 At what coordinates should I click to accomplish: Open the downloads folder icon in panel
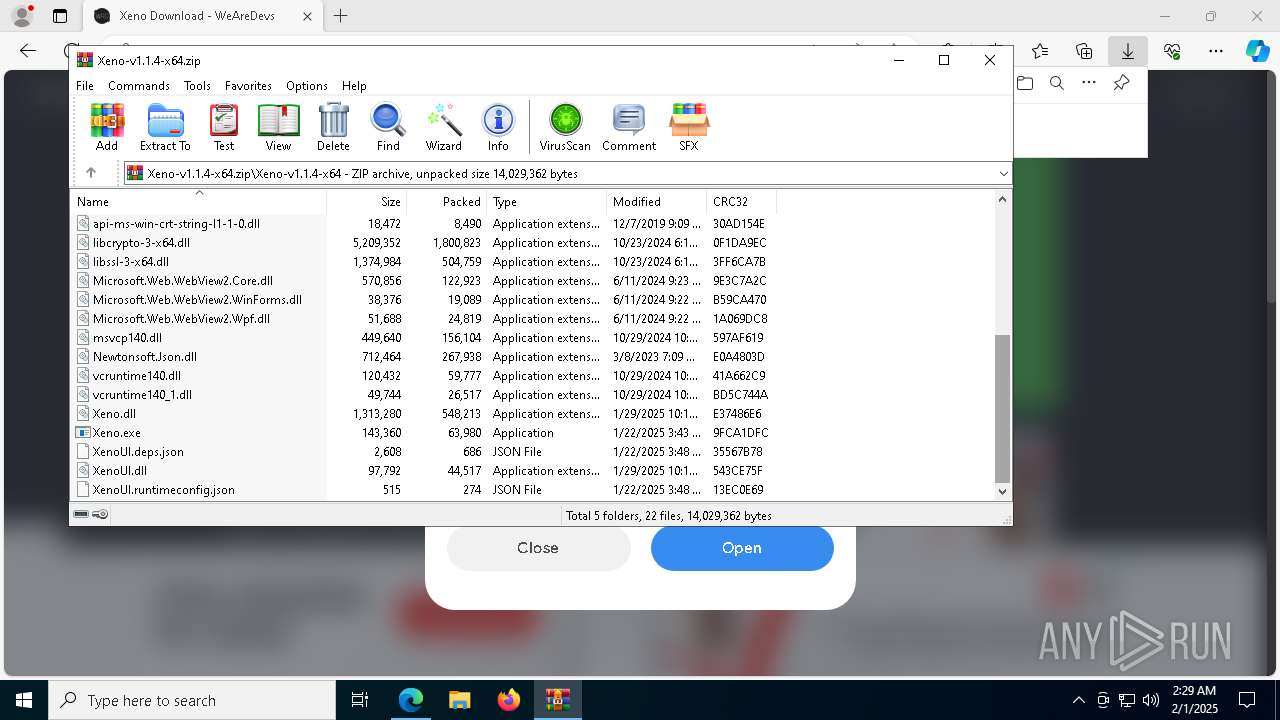[x=1025, y=83]
